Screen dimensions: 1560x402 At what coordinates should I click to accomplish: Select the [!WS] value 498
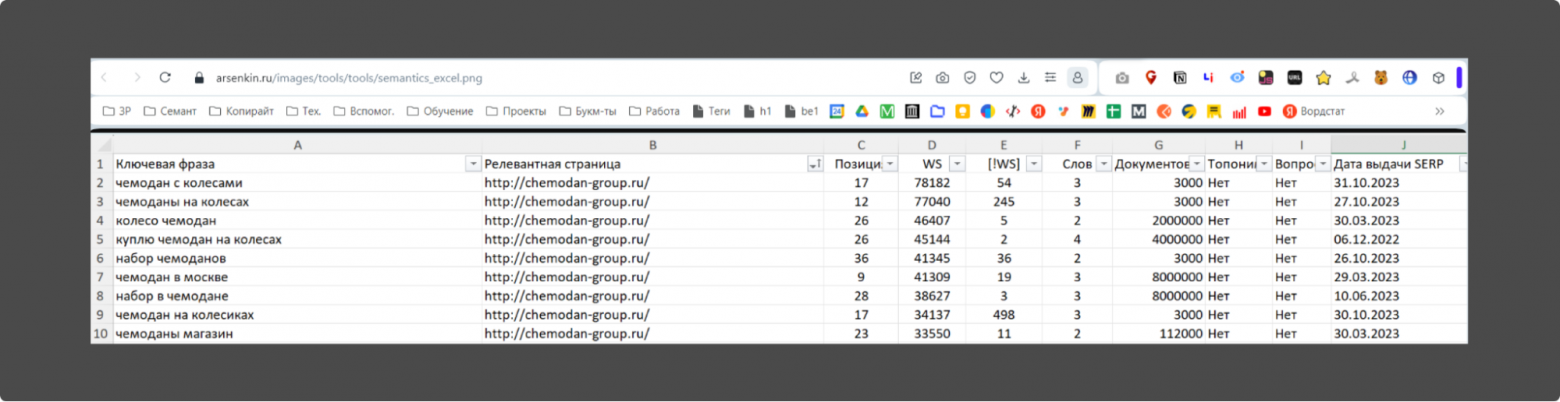pyautogui.click(x=1005, y=315)
